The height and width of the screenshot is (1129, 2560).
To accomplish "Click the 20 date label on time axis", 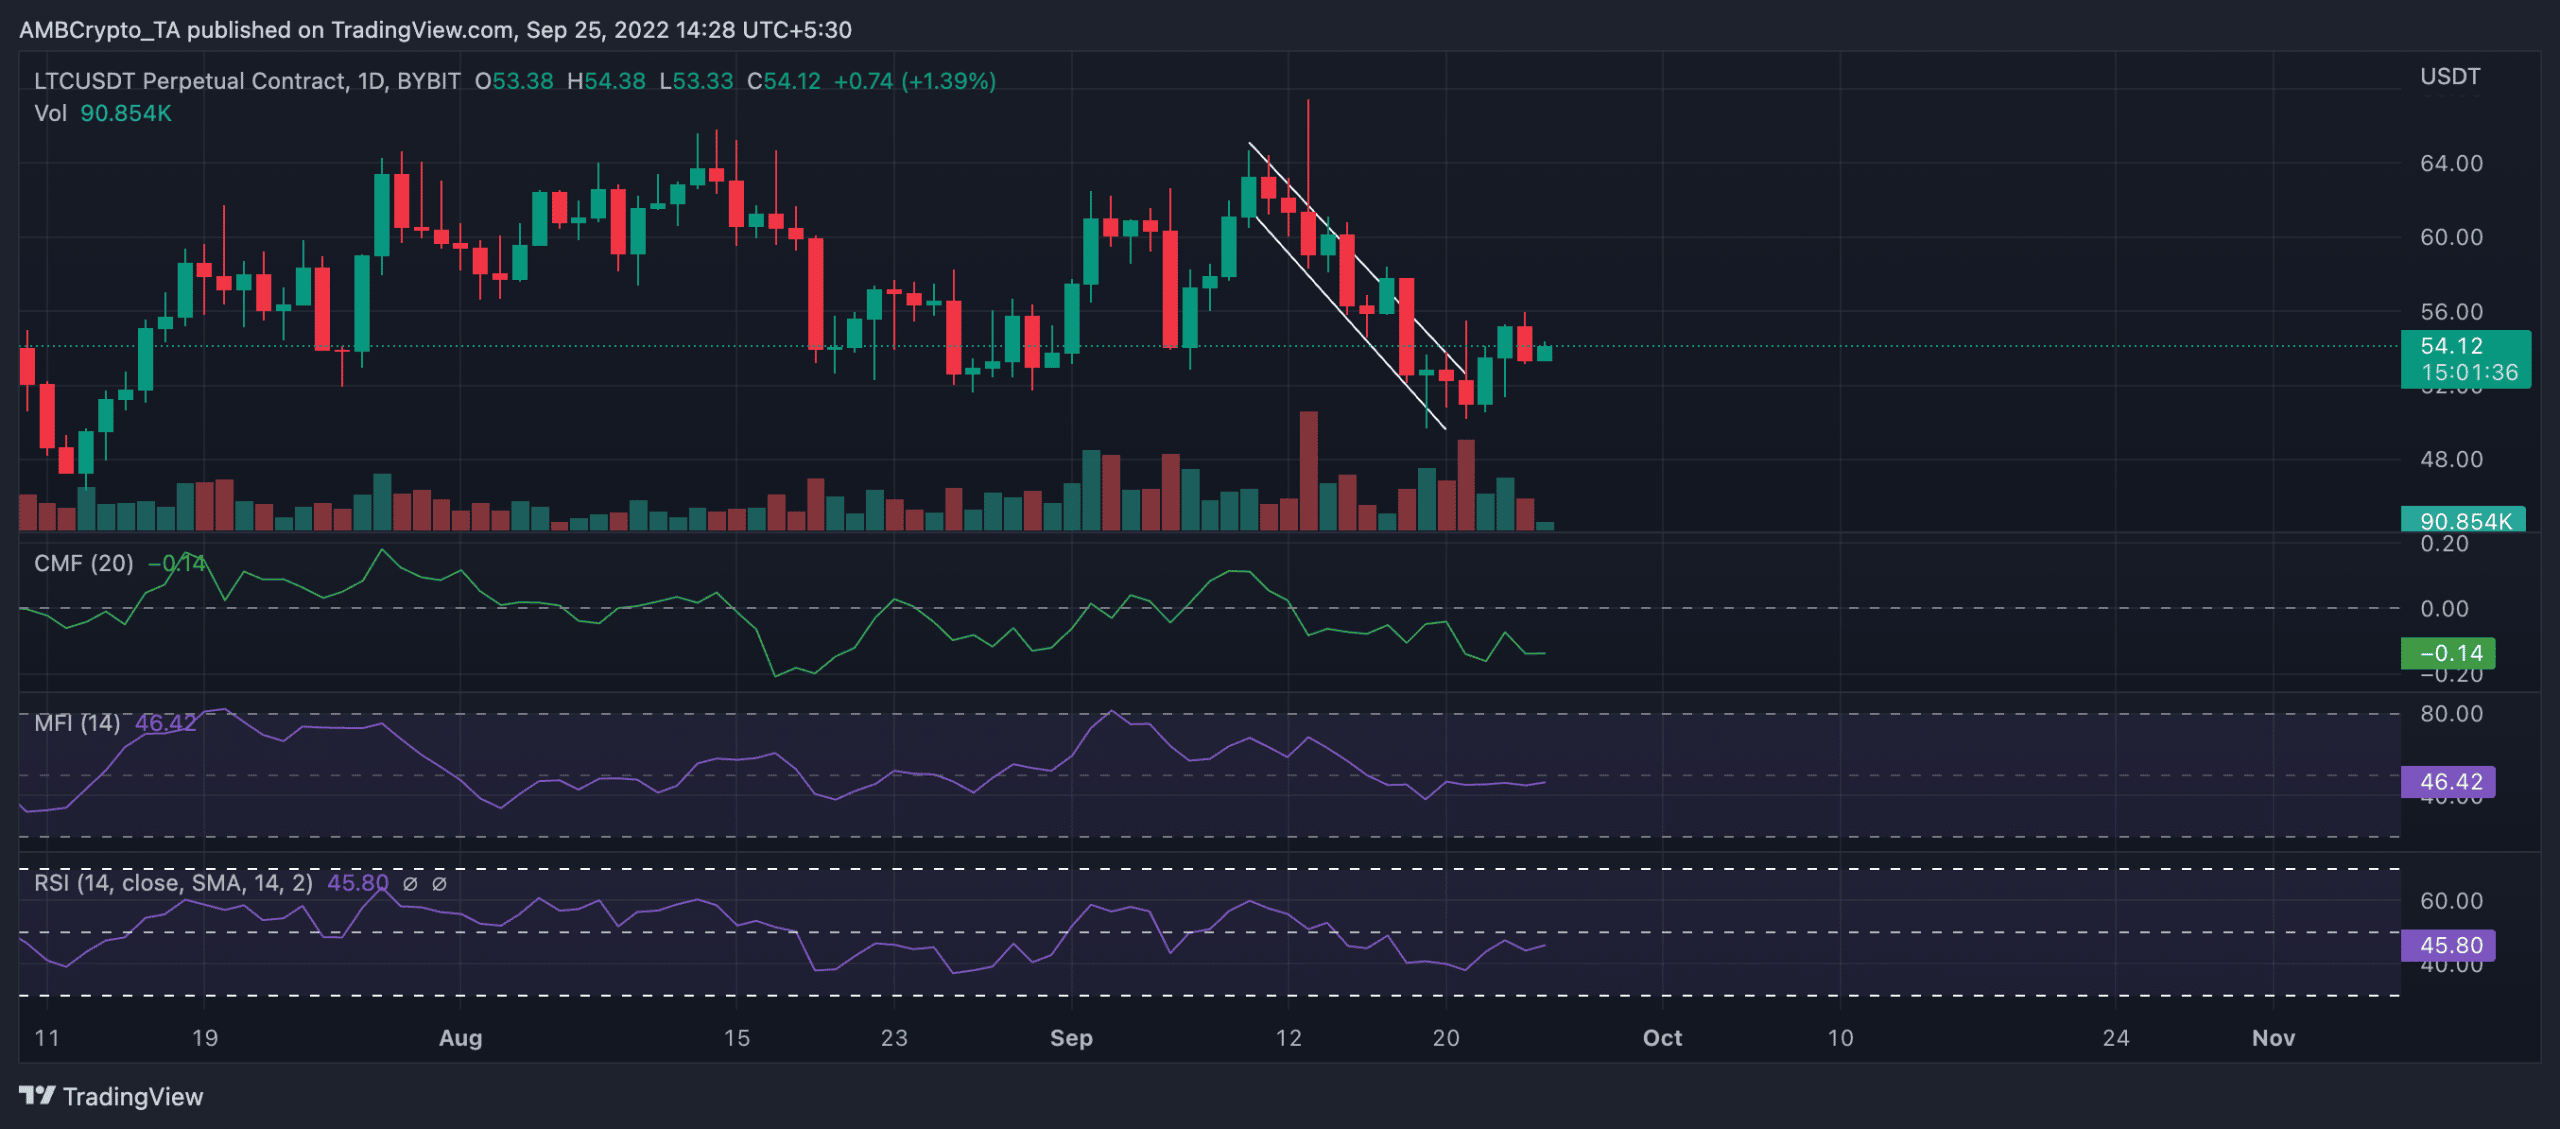I will [x=1446, y=1038].
